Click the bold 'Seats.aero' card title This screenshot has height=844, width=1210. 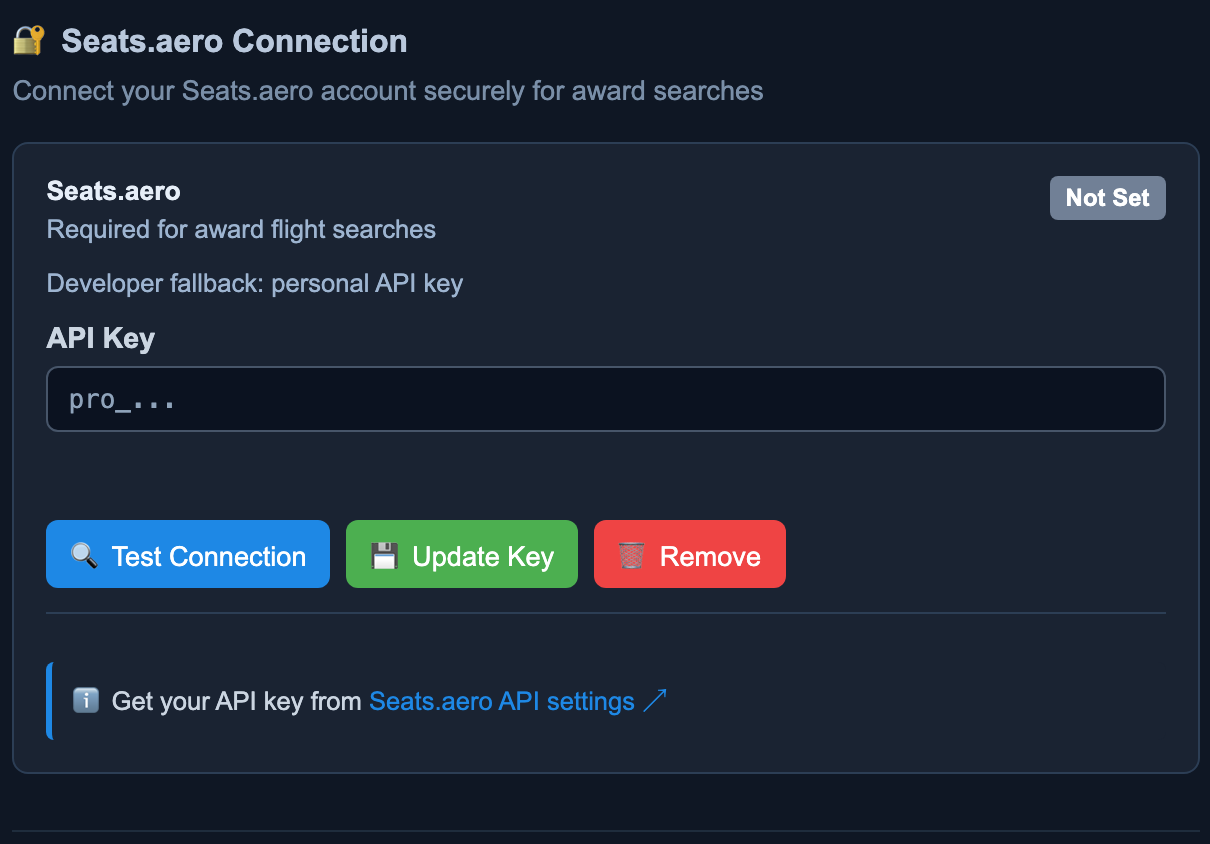click(x=113, y=190)
